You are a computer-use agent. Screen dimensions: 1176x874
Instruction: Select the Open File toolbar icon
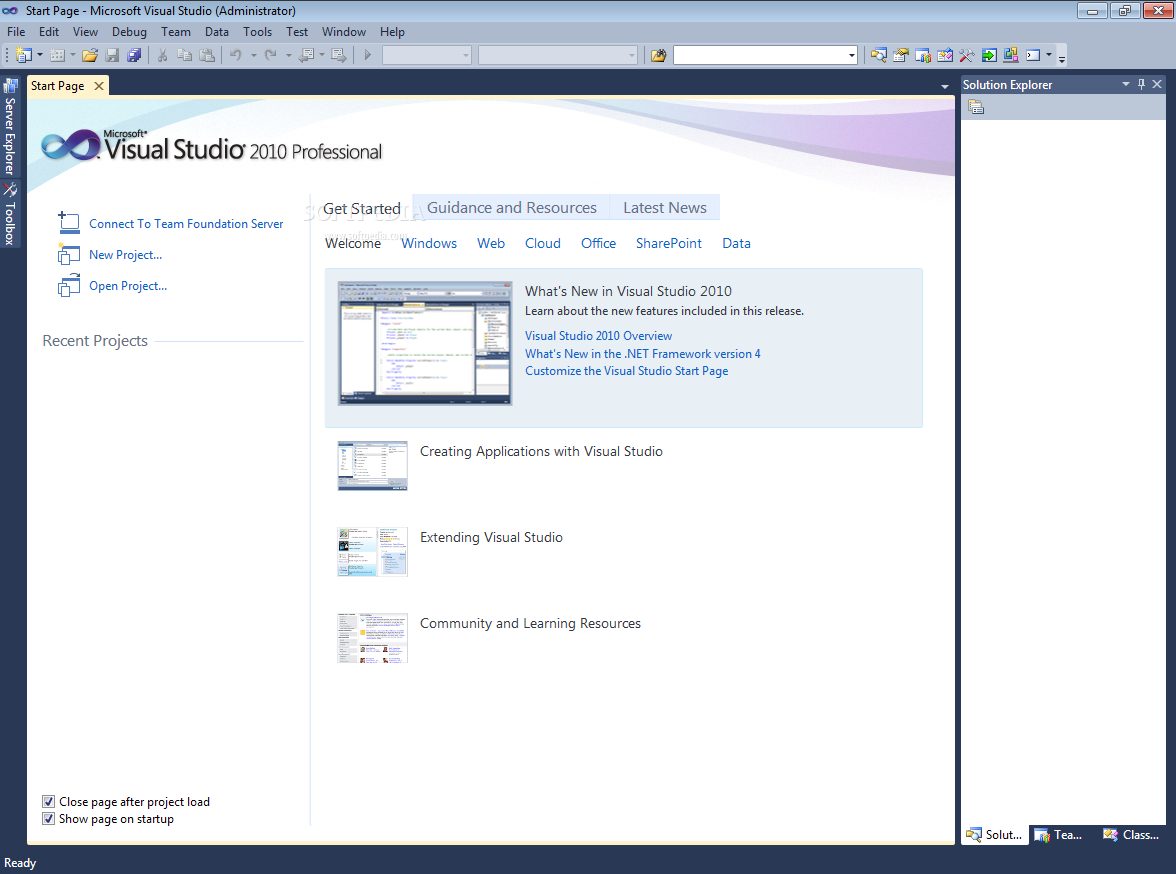point(89,55)
